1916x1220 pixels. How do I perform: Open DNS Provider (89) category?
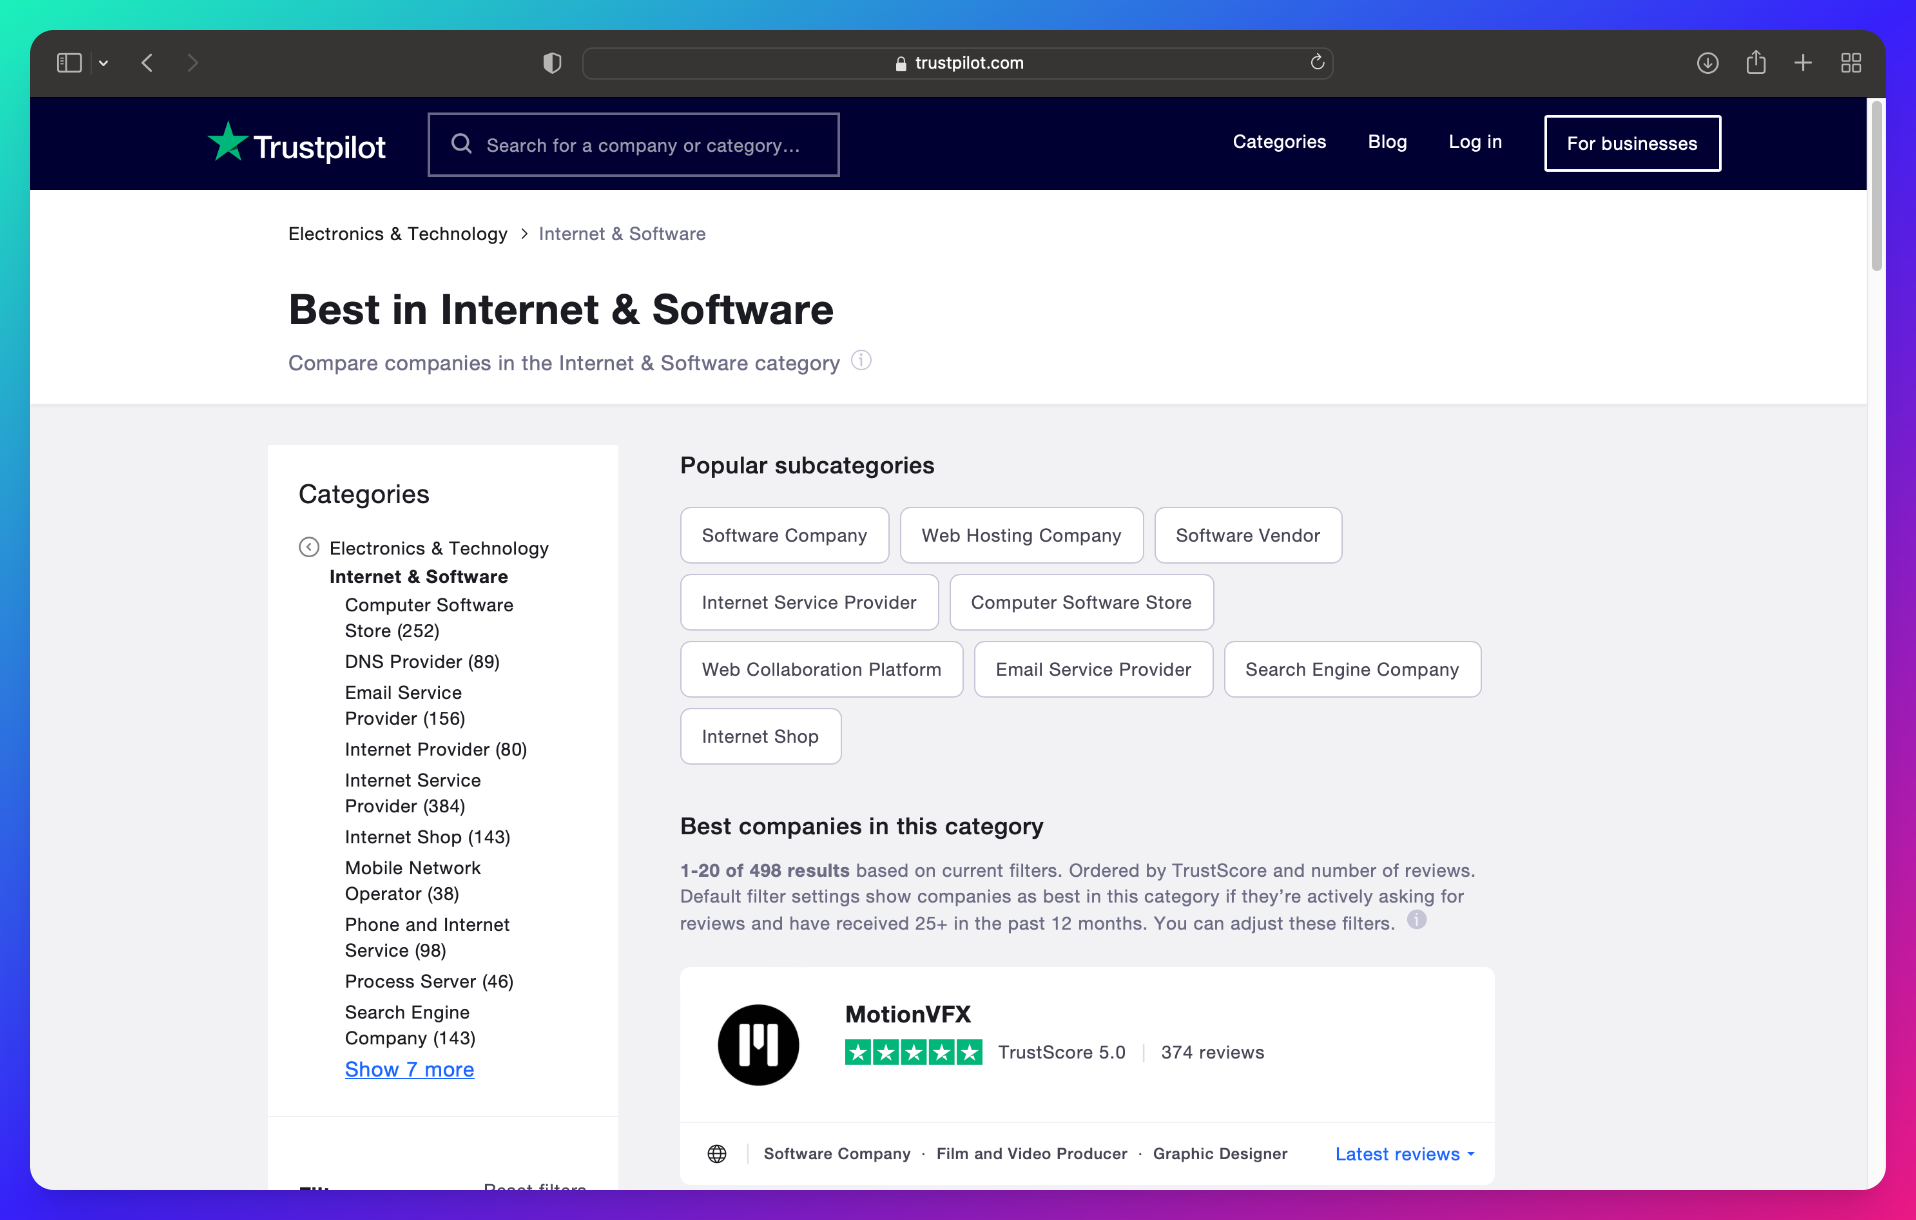422,661
